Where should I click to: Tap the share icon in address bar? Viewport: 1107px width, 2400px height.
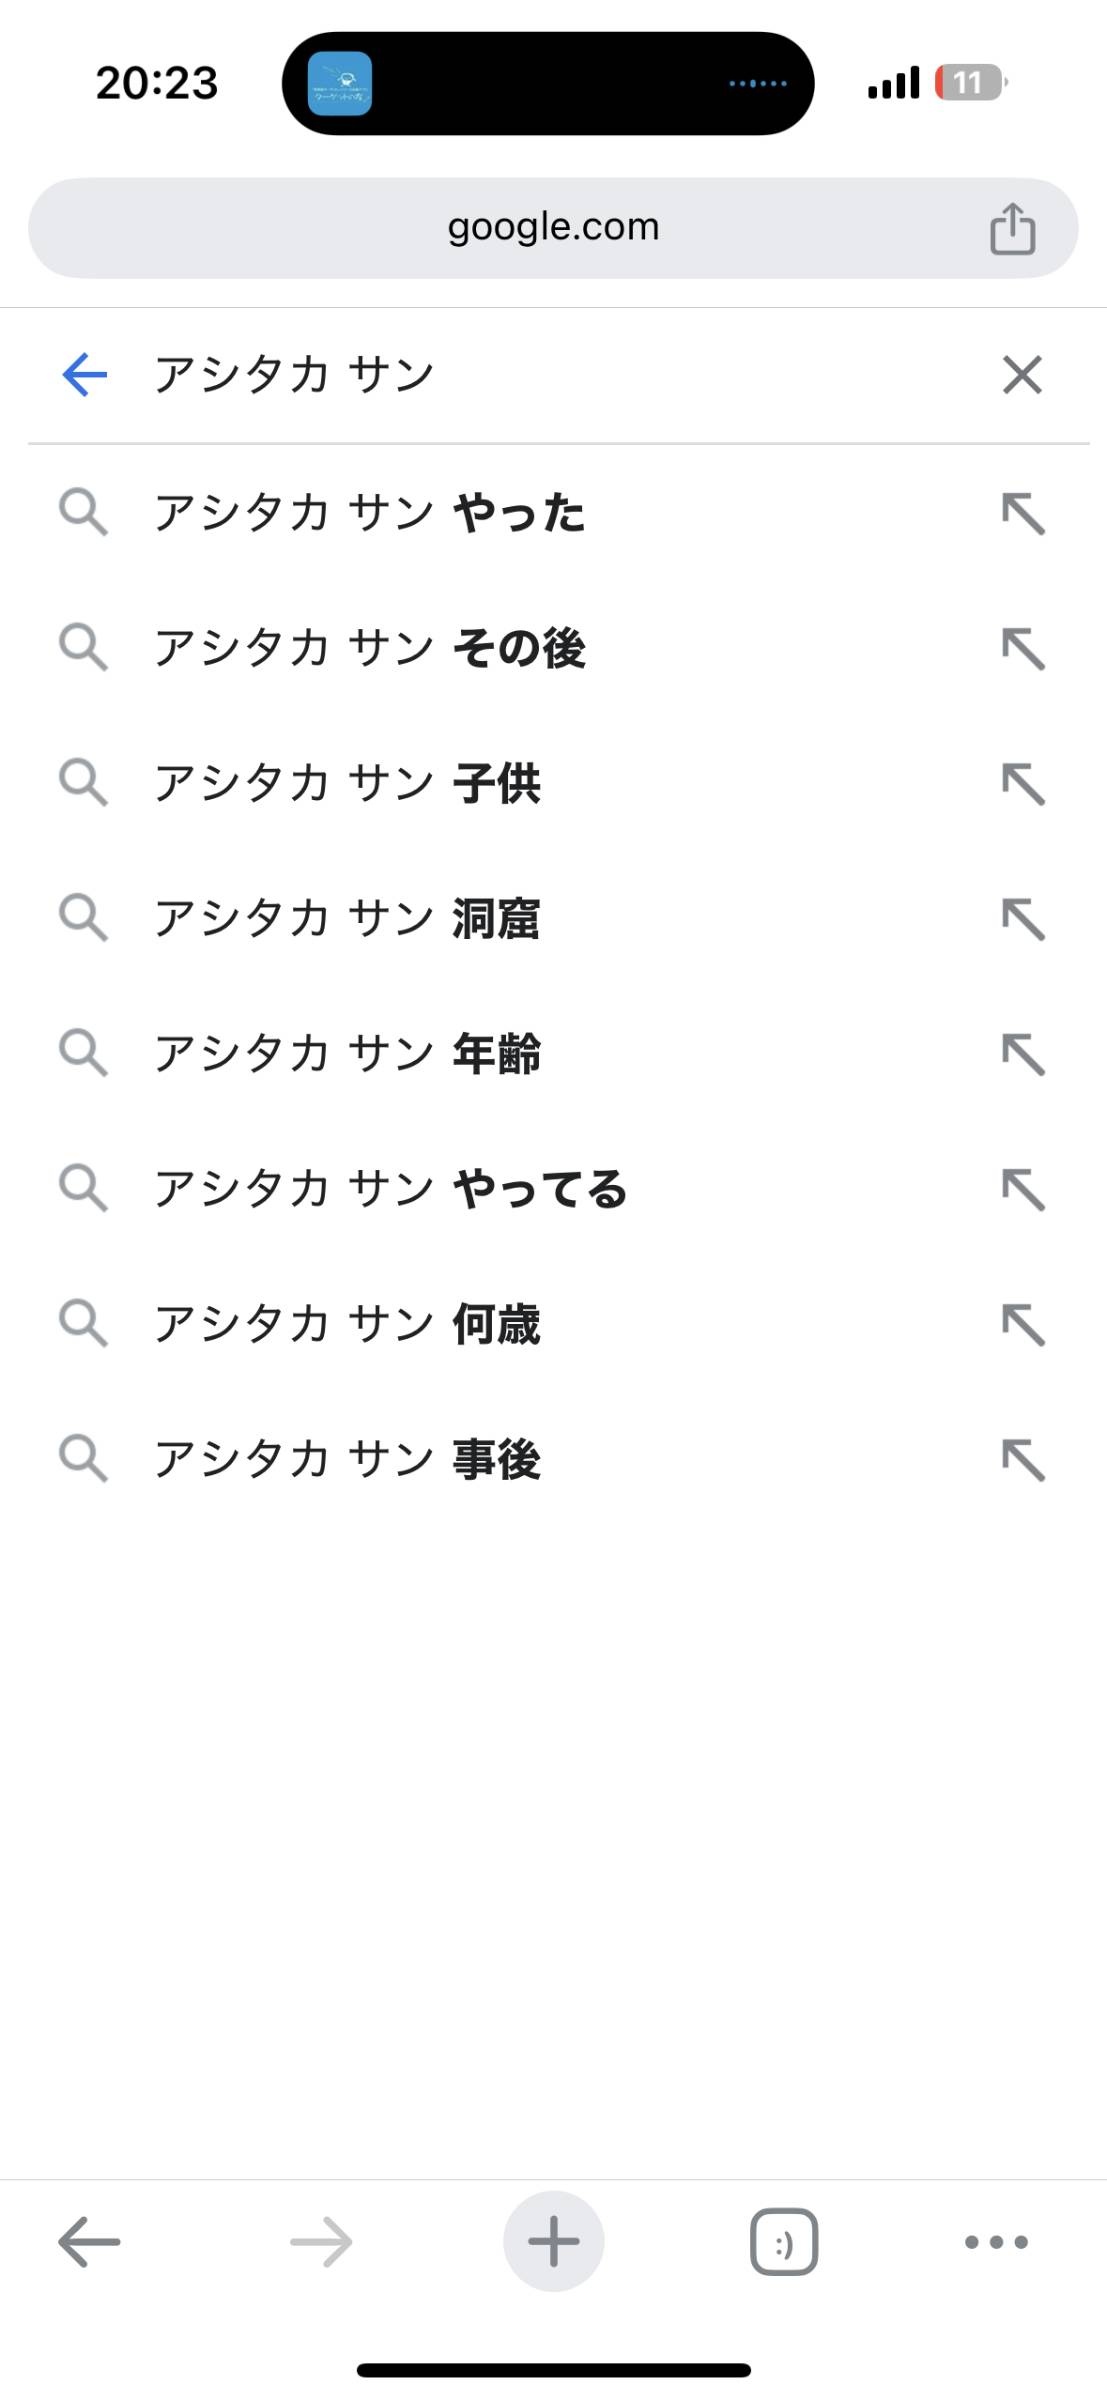[1012, 229]
